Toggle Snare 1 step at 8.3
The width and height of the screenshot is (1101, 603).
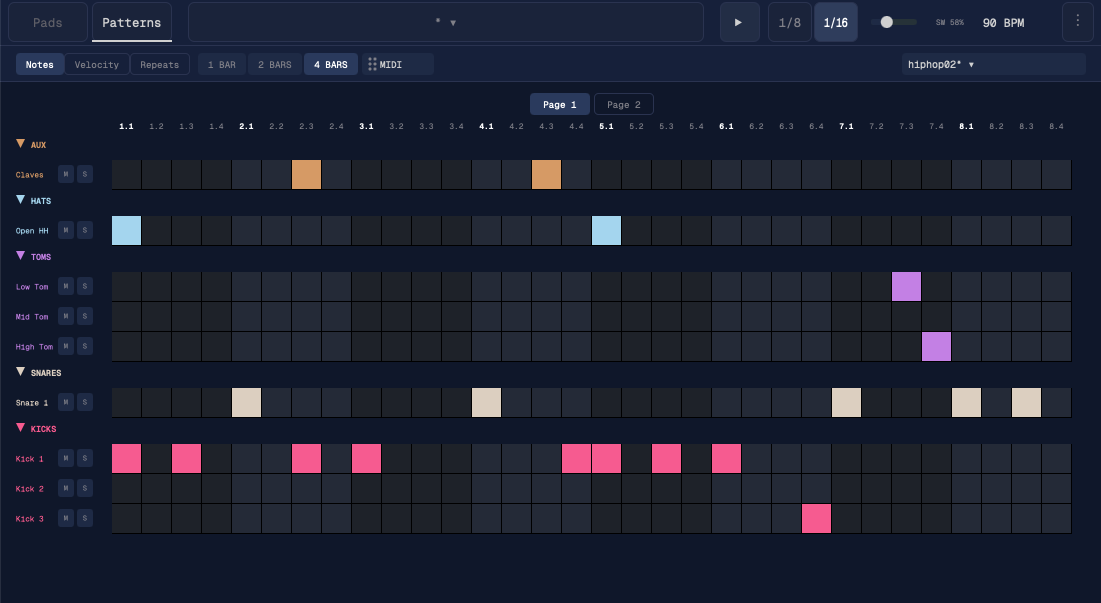click(x=1027, y=403)
